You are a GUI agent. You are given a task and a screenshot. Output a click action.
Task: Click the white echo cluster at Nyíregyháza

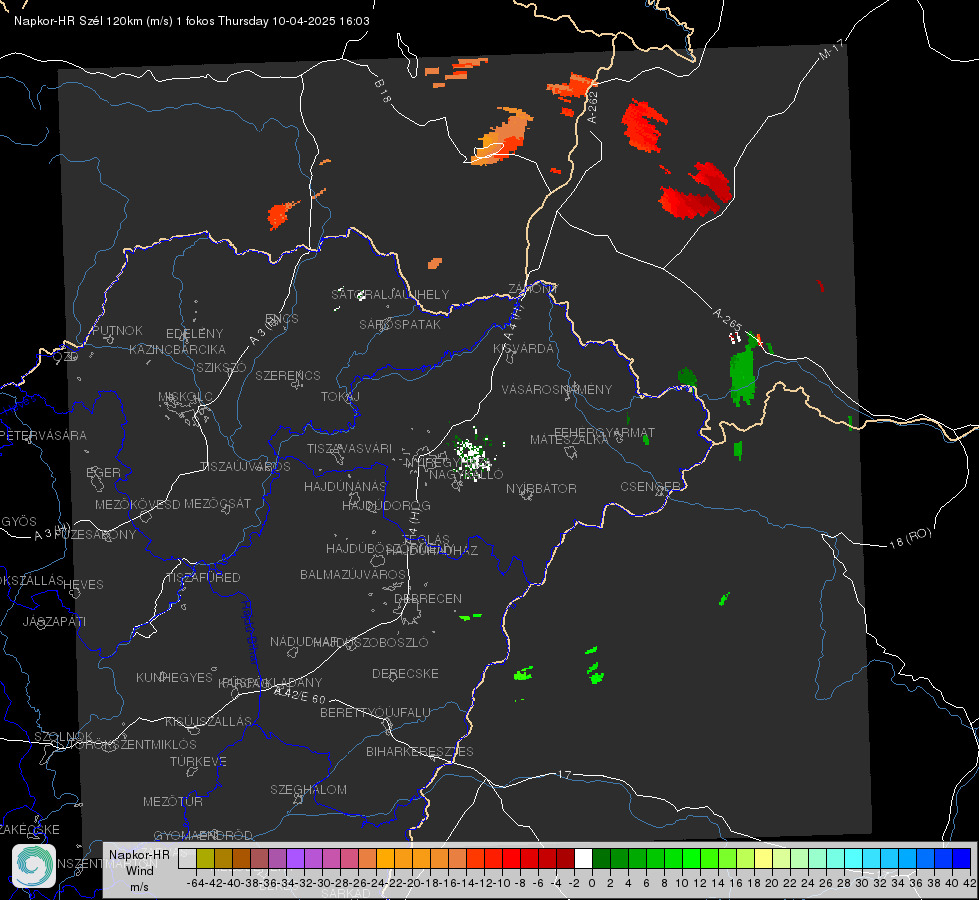tap(473, 455)
